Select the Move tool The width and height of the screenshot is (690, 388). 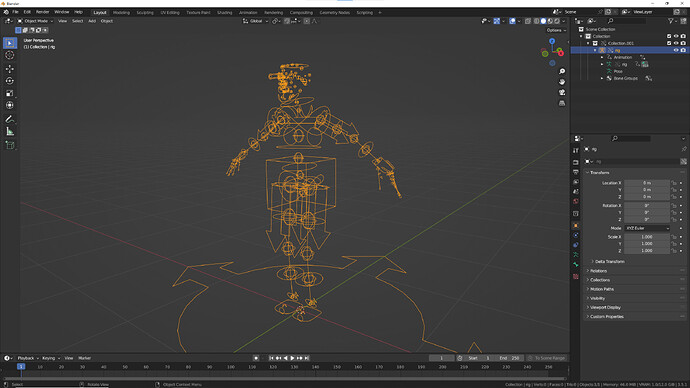coord(10,69)
